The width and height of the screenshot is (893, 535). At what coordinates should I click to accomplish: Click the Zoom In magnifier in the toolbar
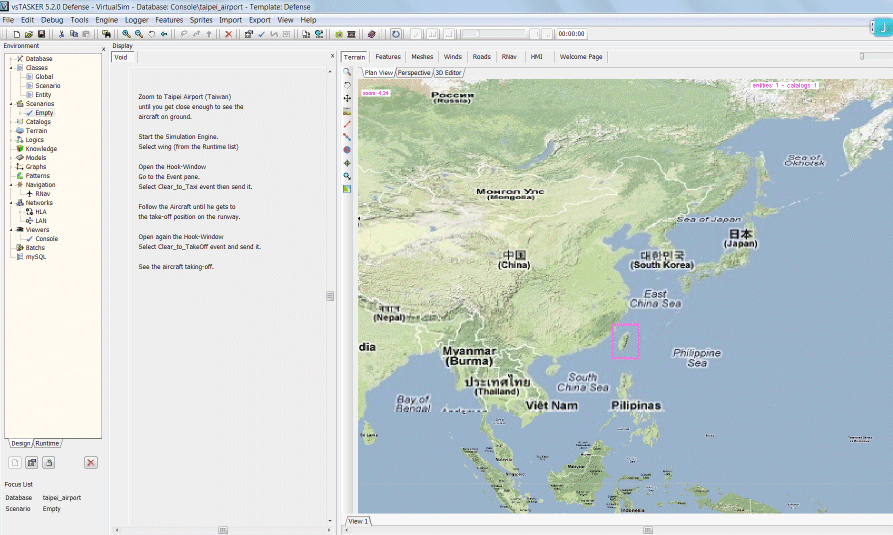125,34
